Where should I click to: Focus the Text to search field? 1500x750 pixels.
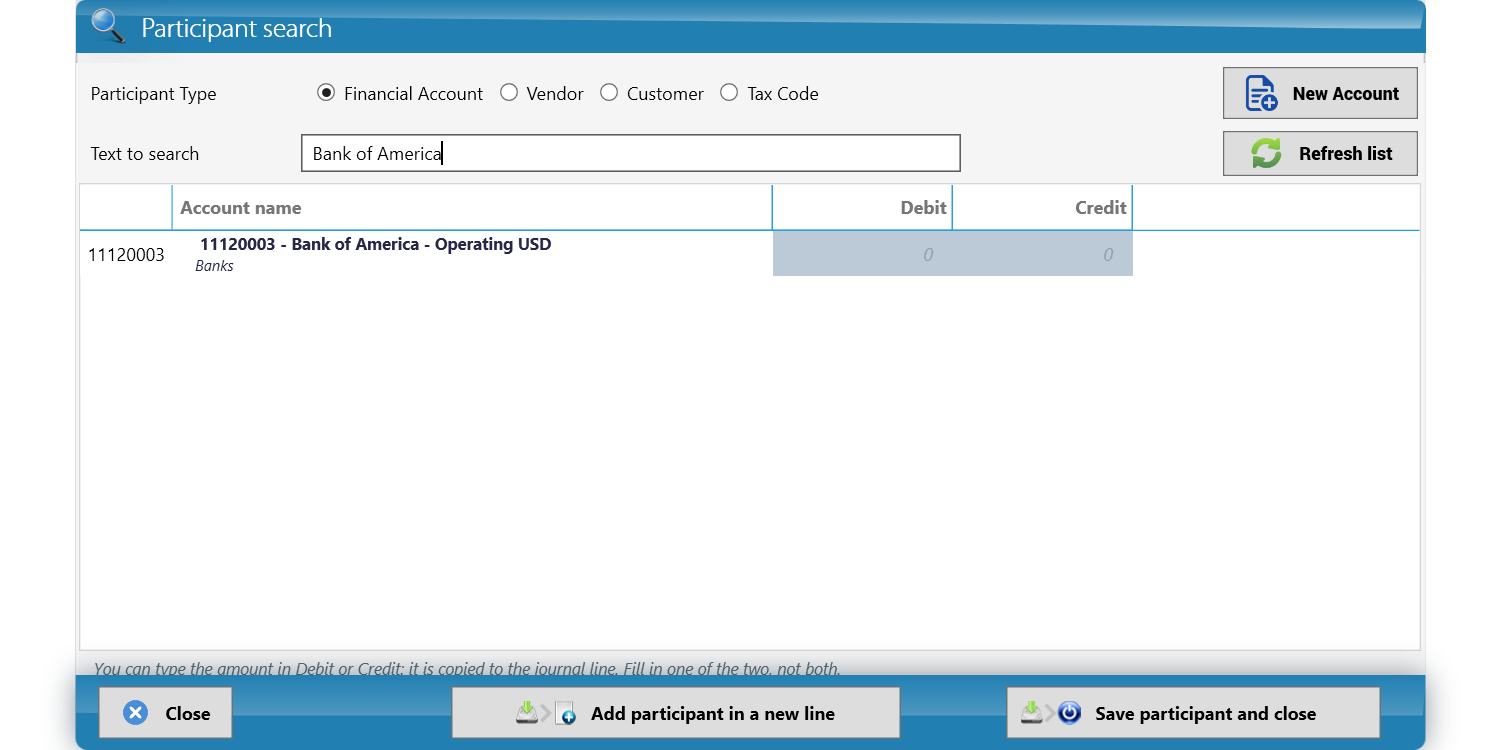tap(631, 153)
